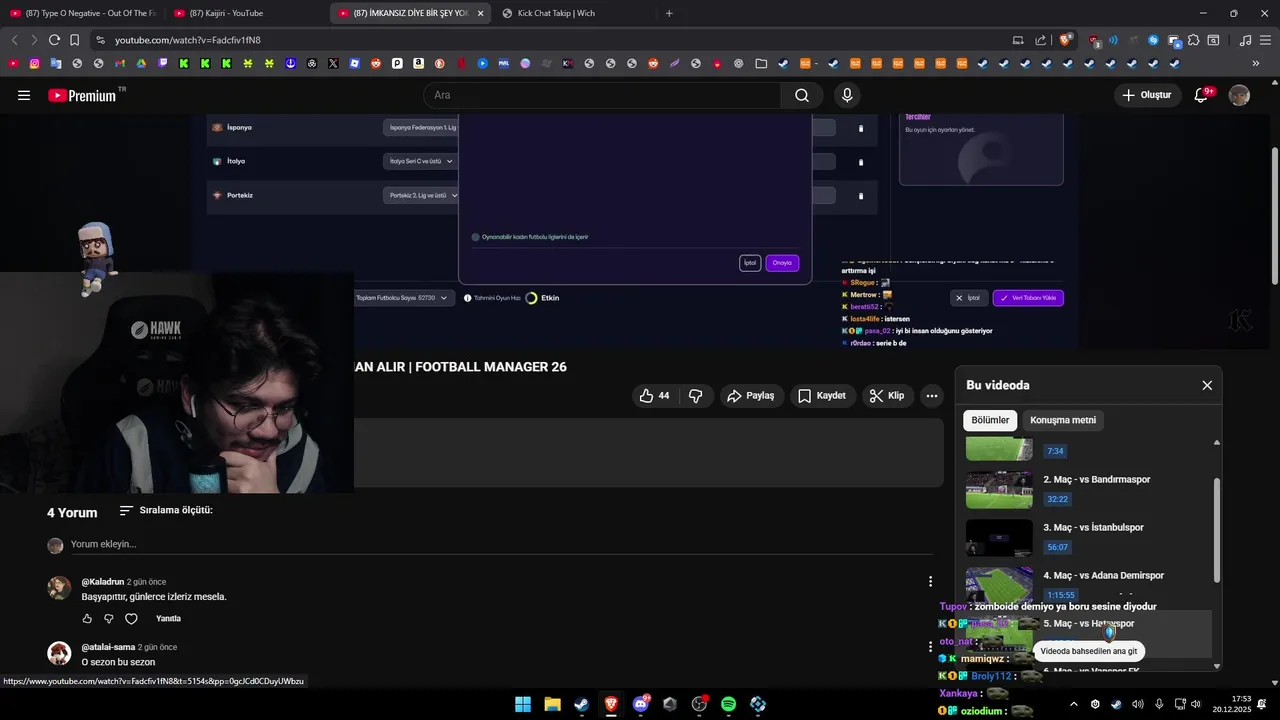The height and width of the screenshot is (720, 1280).
Task: Close the 'Bu videoda' panel
Action: [1207, 385]
